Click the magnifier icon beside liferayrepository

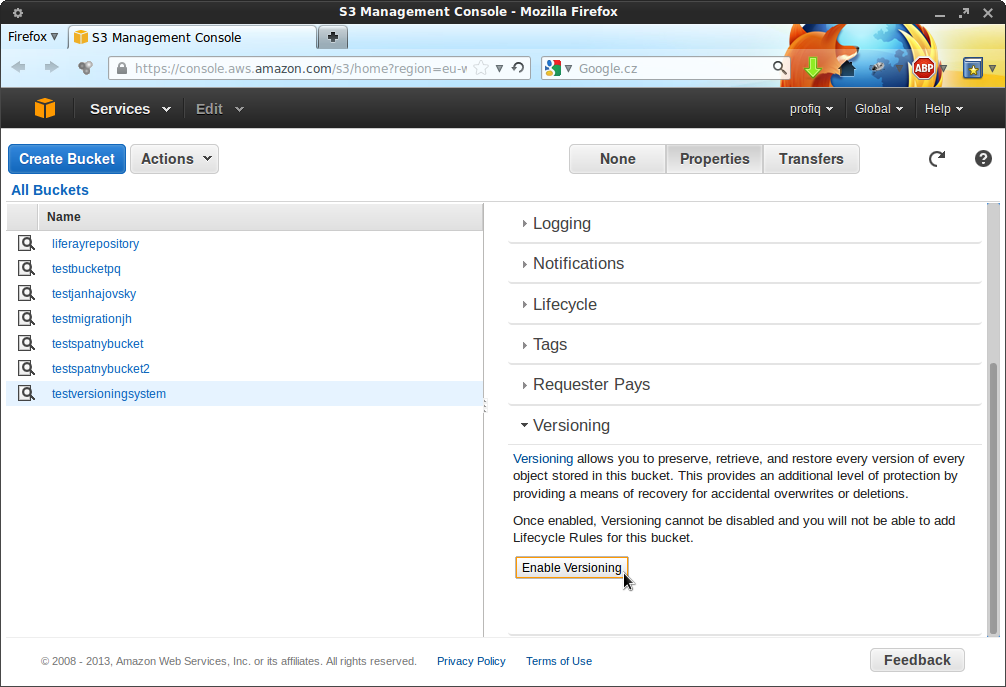[26, 243]
